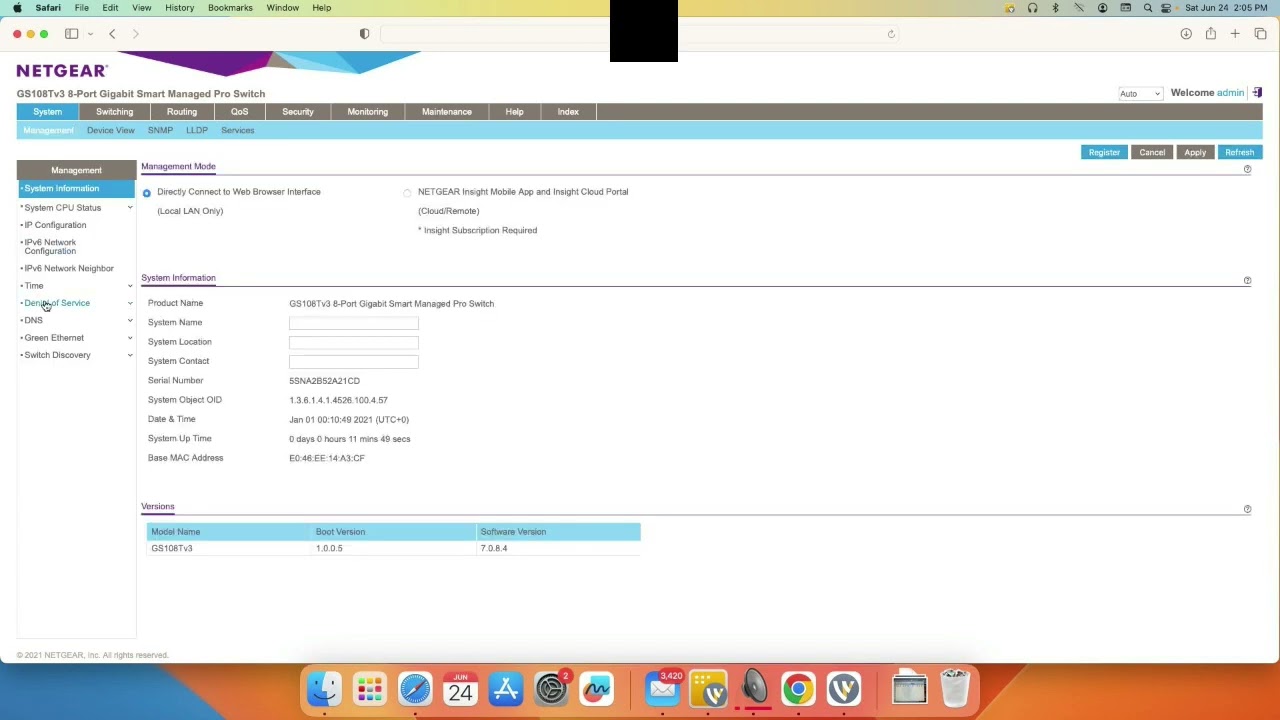Open the QoS tab
The image size is (1280, 720).
tap(239, 112)
